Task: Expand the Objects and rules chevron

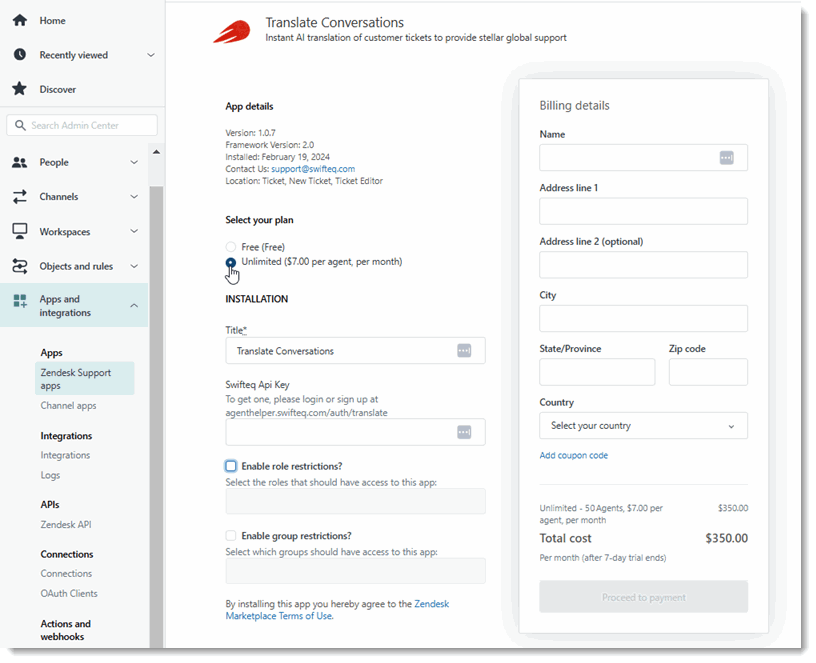Action: (x=134, y=266)
